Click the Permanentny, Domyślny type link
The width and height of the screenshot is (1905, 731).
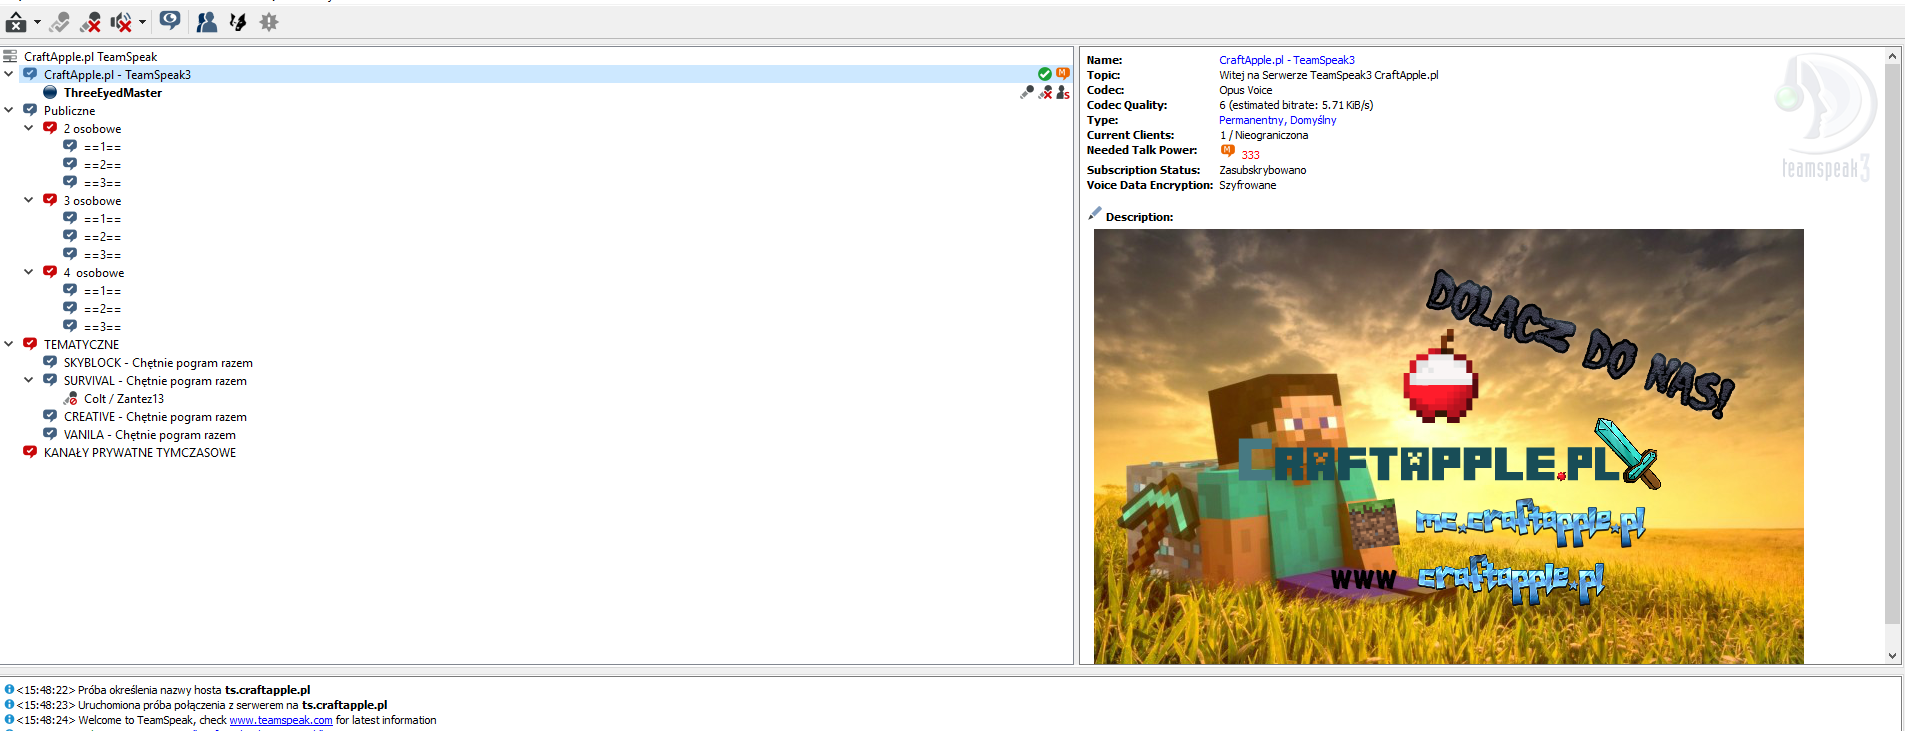pos(1277,120)
